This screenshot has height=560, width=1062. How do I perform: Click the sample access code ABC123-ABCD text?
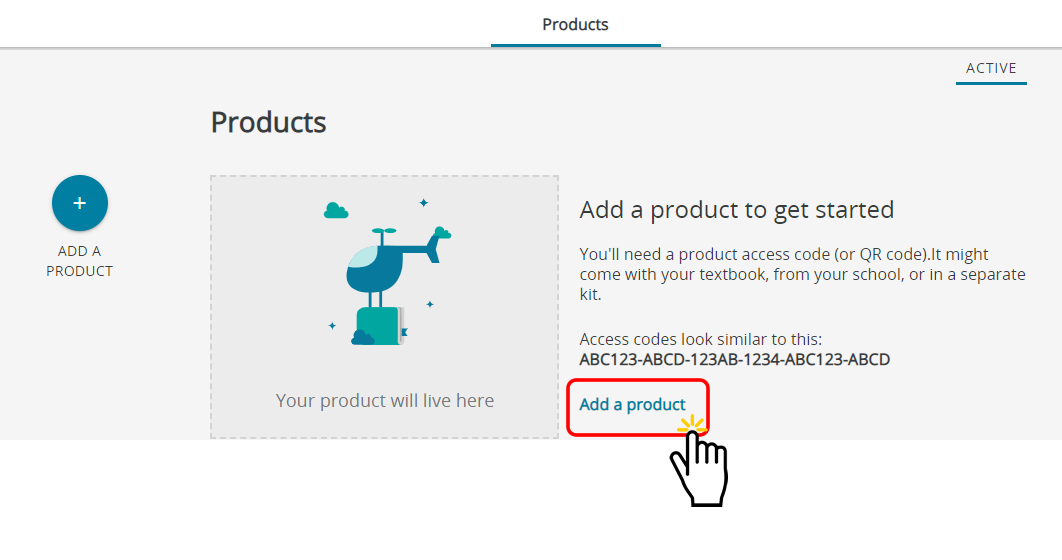[735, 360]
